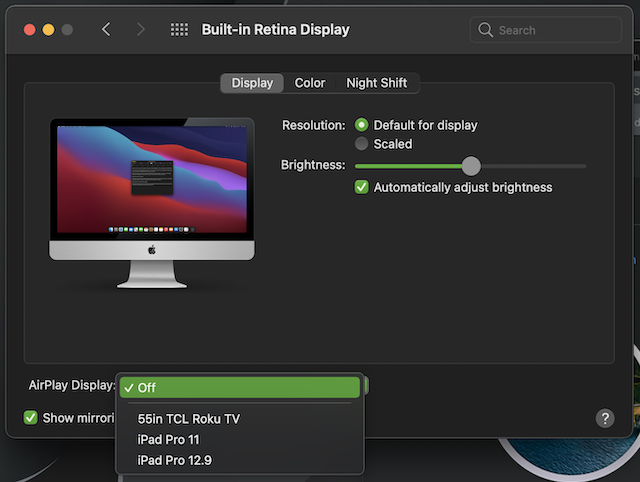
Task: Show all preferences grid icon
Action: coord(179,29)
